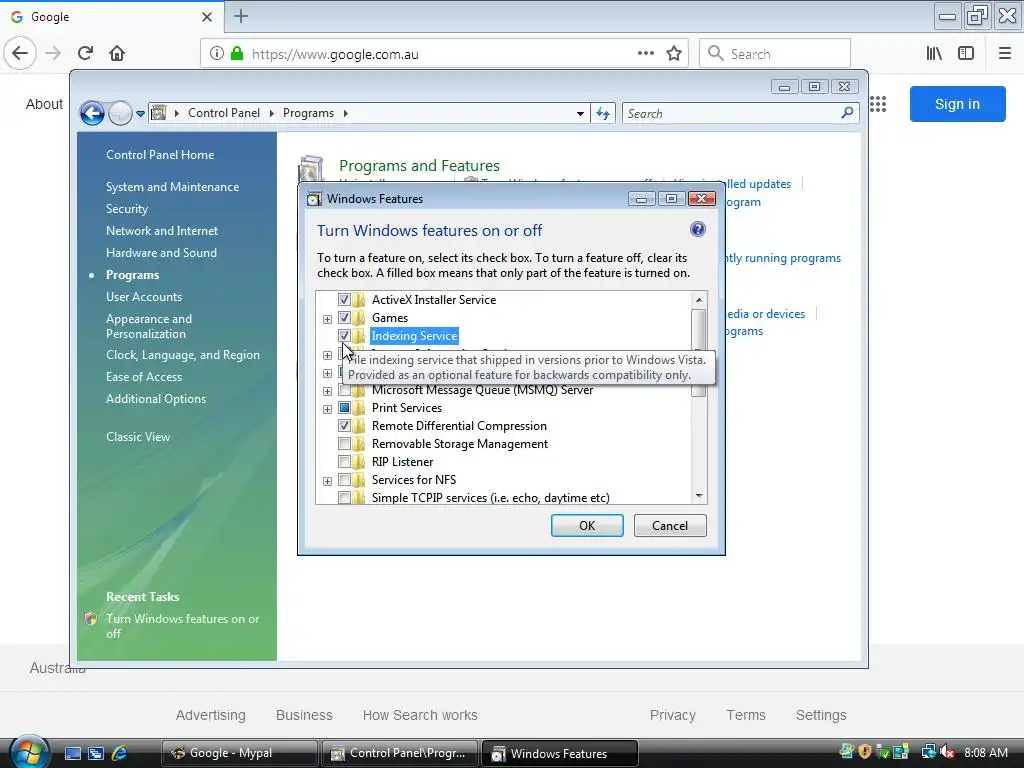
Task: Expand chevron after Control Panel breadcrumb
Action: pos(271,114)
